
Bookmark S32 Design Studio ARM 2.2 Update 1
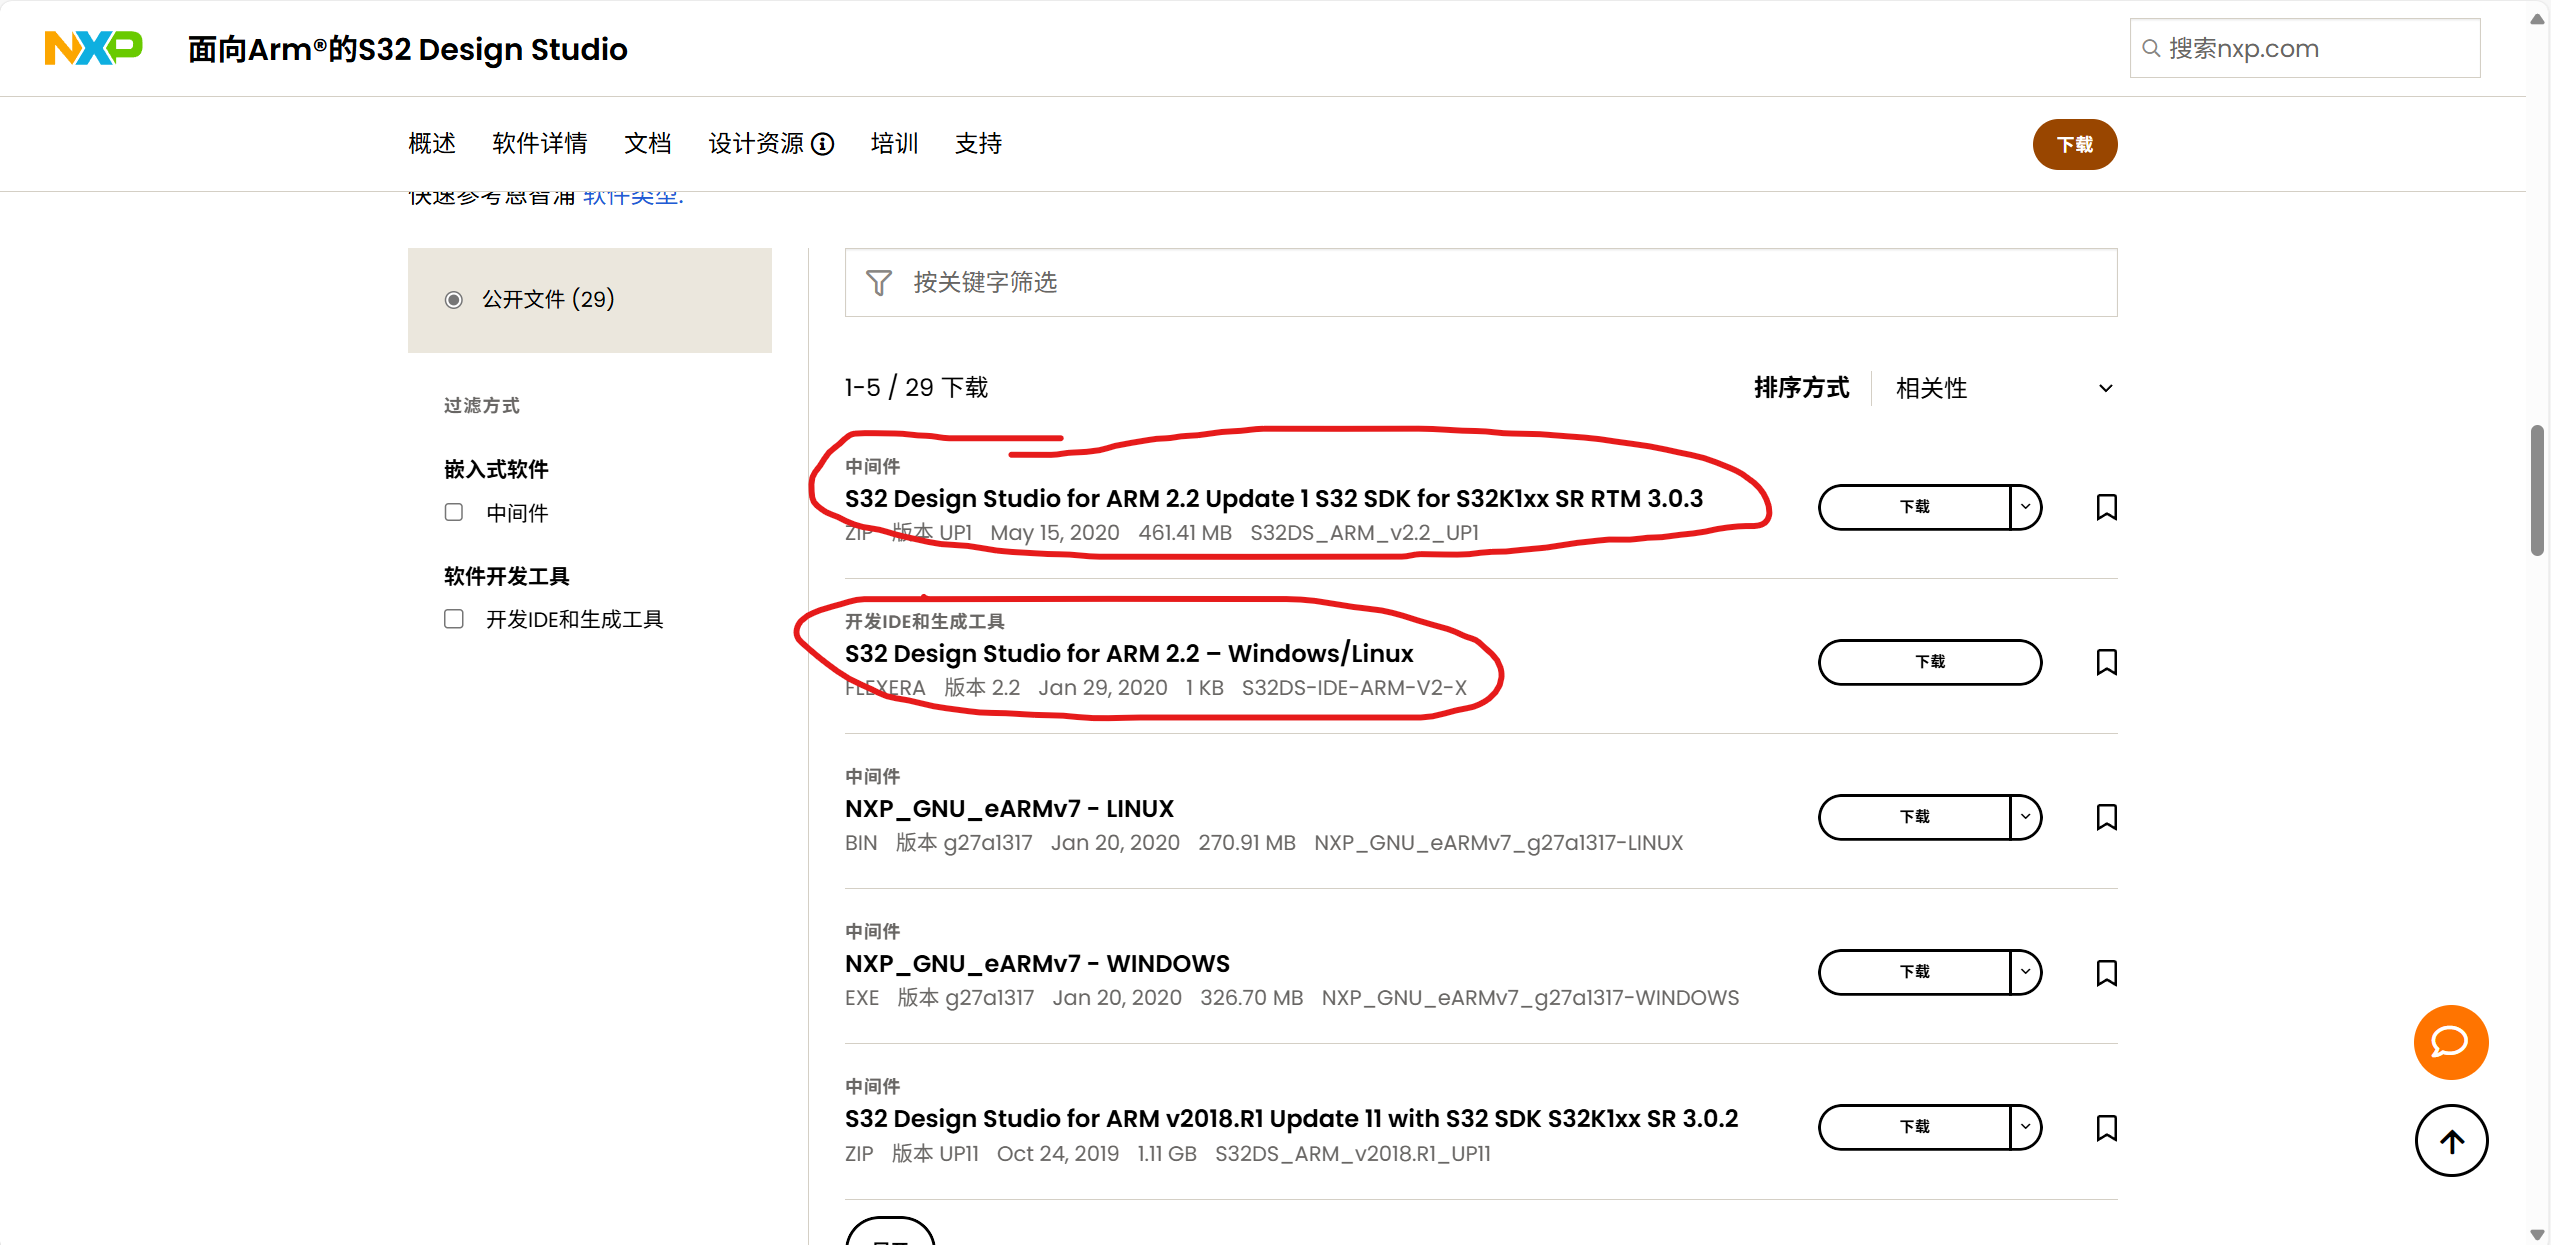(x=2106, y=507)
